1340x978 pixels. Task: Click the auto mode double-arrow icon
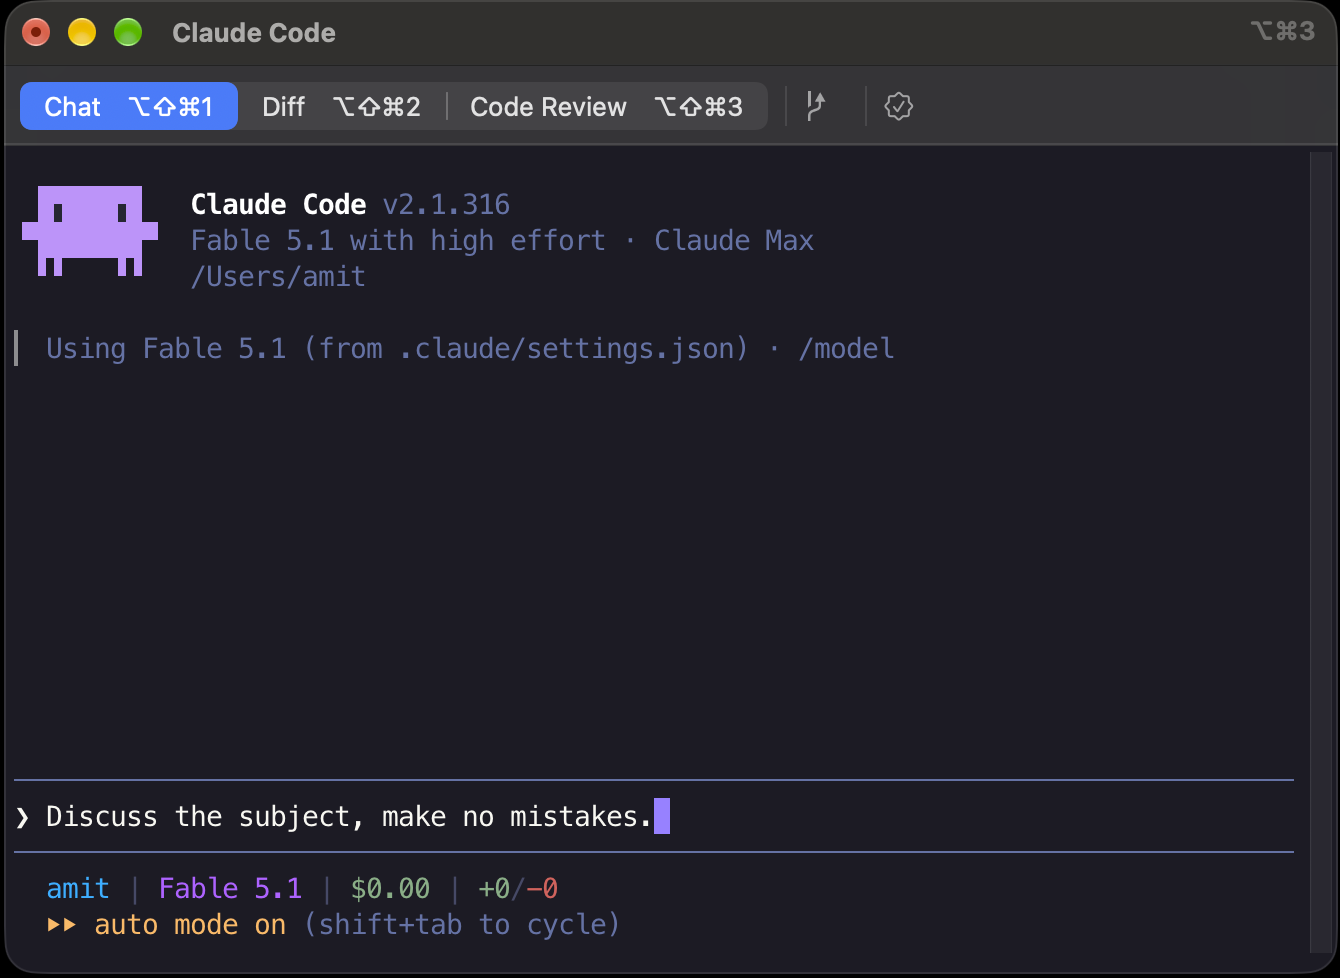coord(62,925)
